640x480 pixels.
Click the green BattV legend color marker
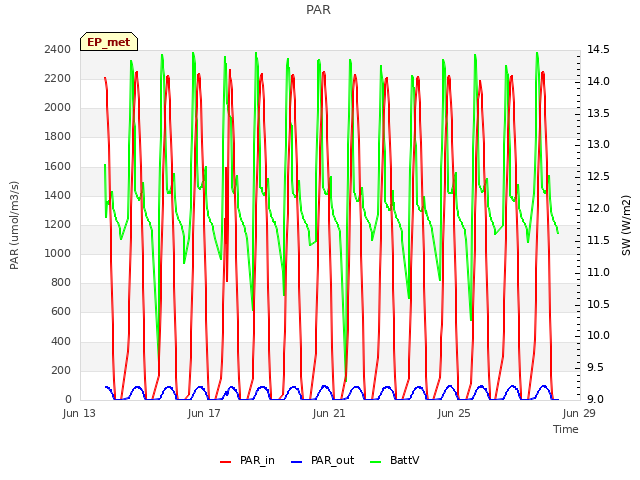[x=375, y=462]
